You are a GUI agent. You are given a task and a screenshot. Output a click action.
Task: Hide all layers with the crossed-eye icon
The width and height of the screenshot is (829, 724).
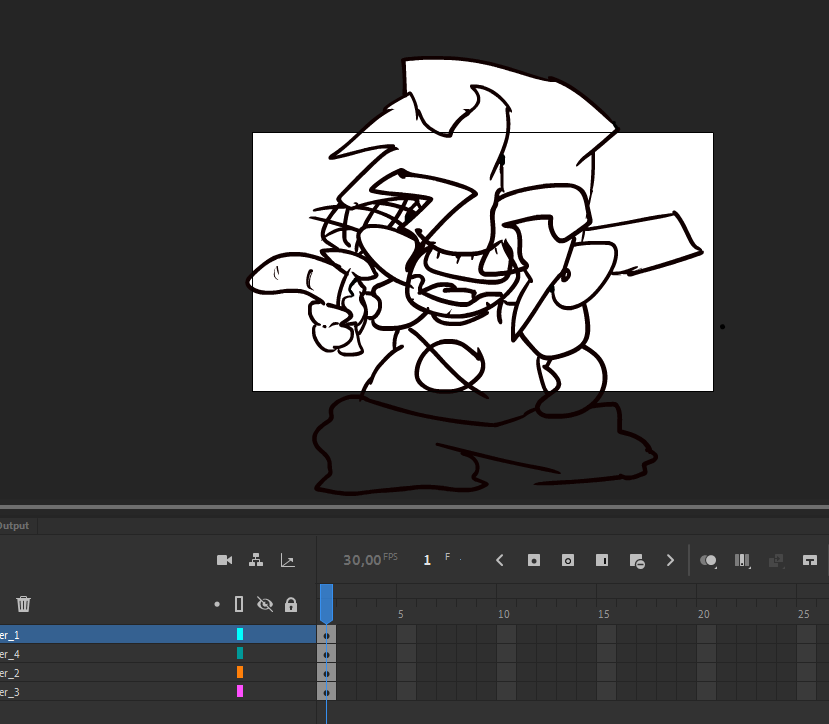tap(265, 604)
